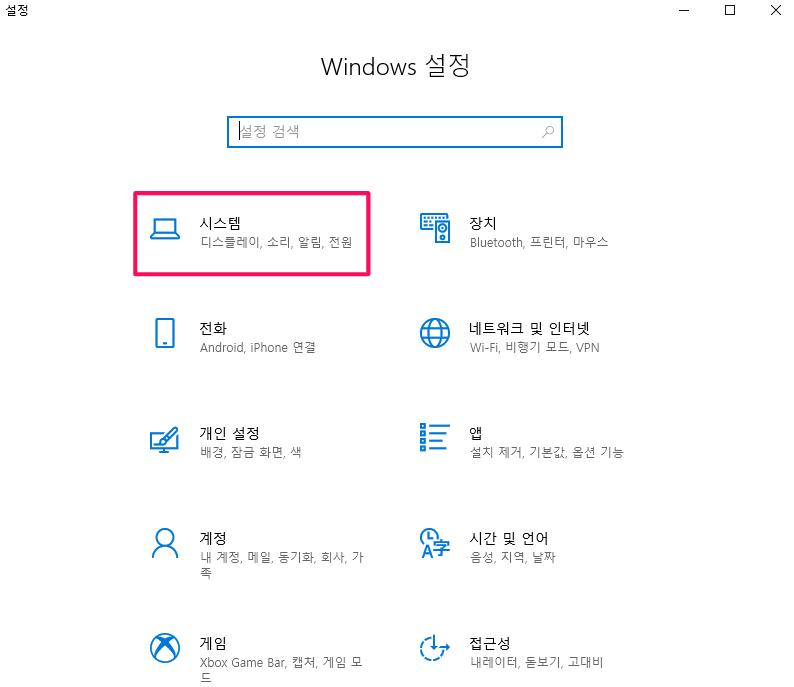
Task: Open the 시스템 laptop icon
Action: point(165,229)
